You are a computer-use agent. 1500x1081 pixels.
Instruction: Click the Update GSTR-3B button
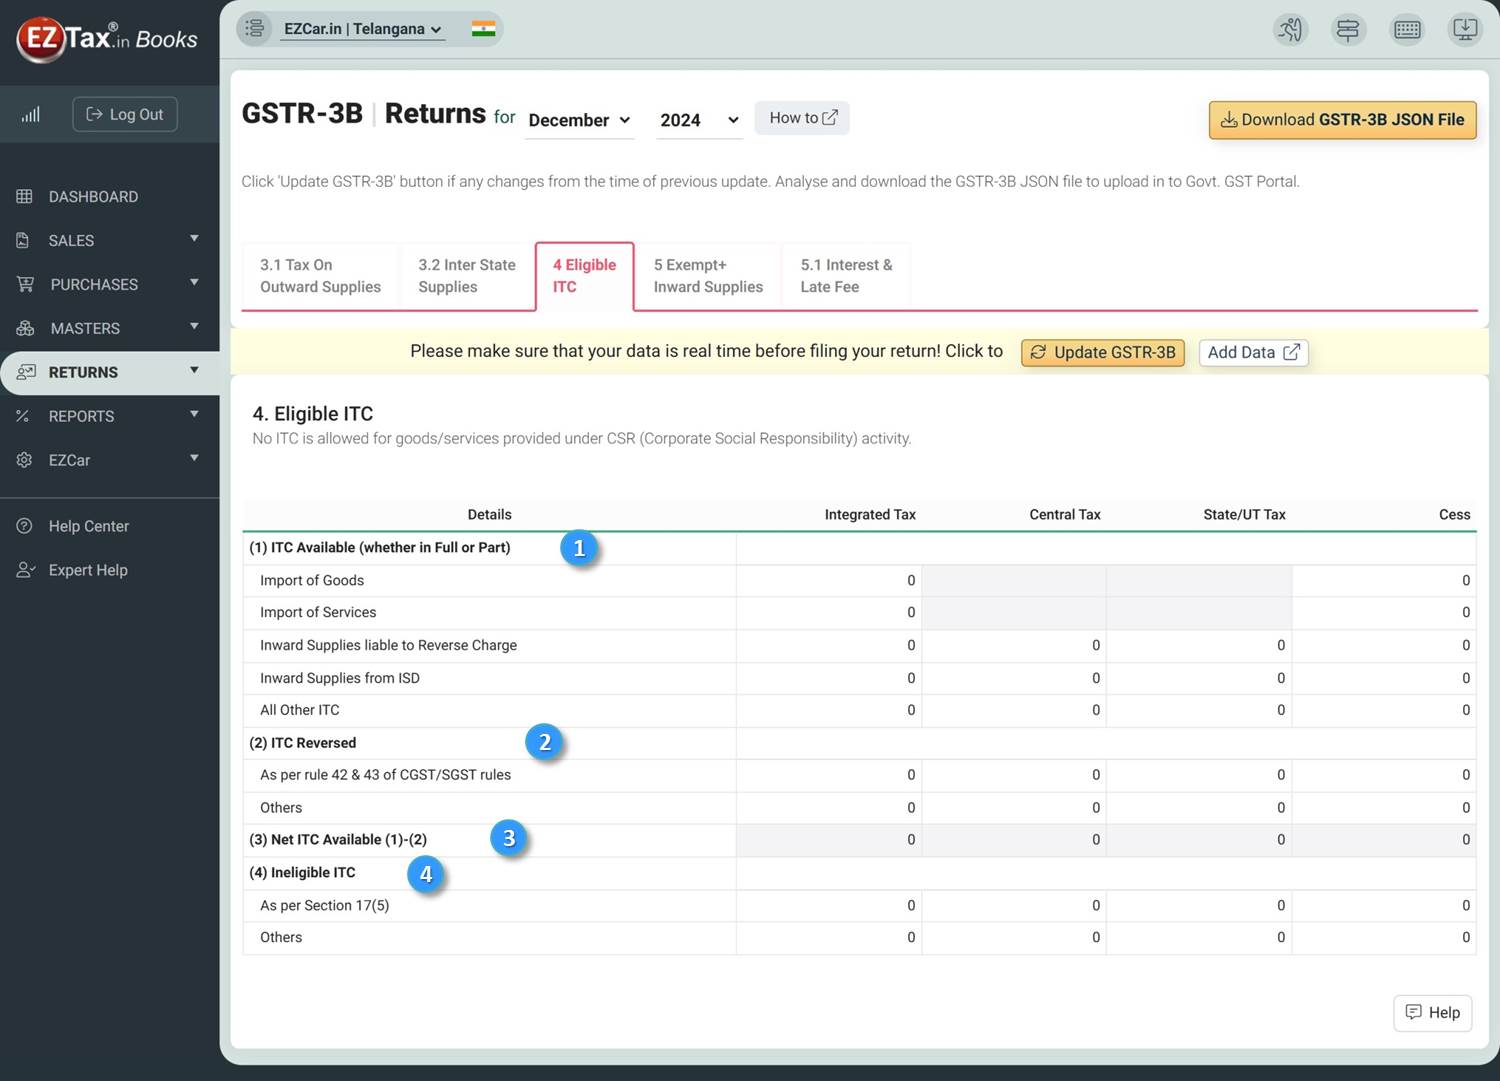1102,352
